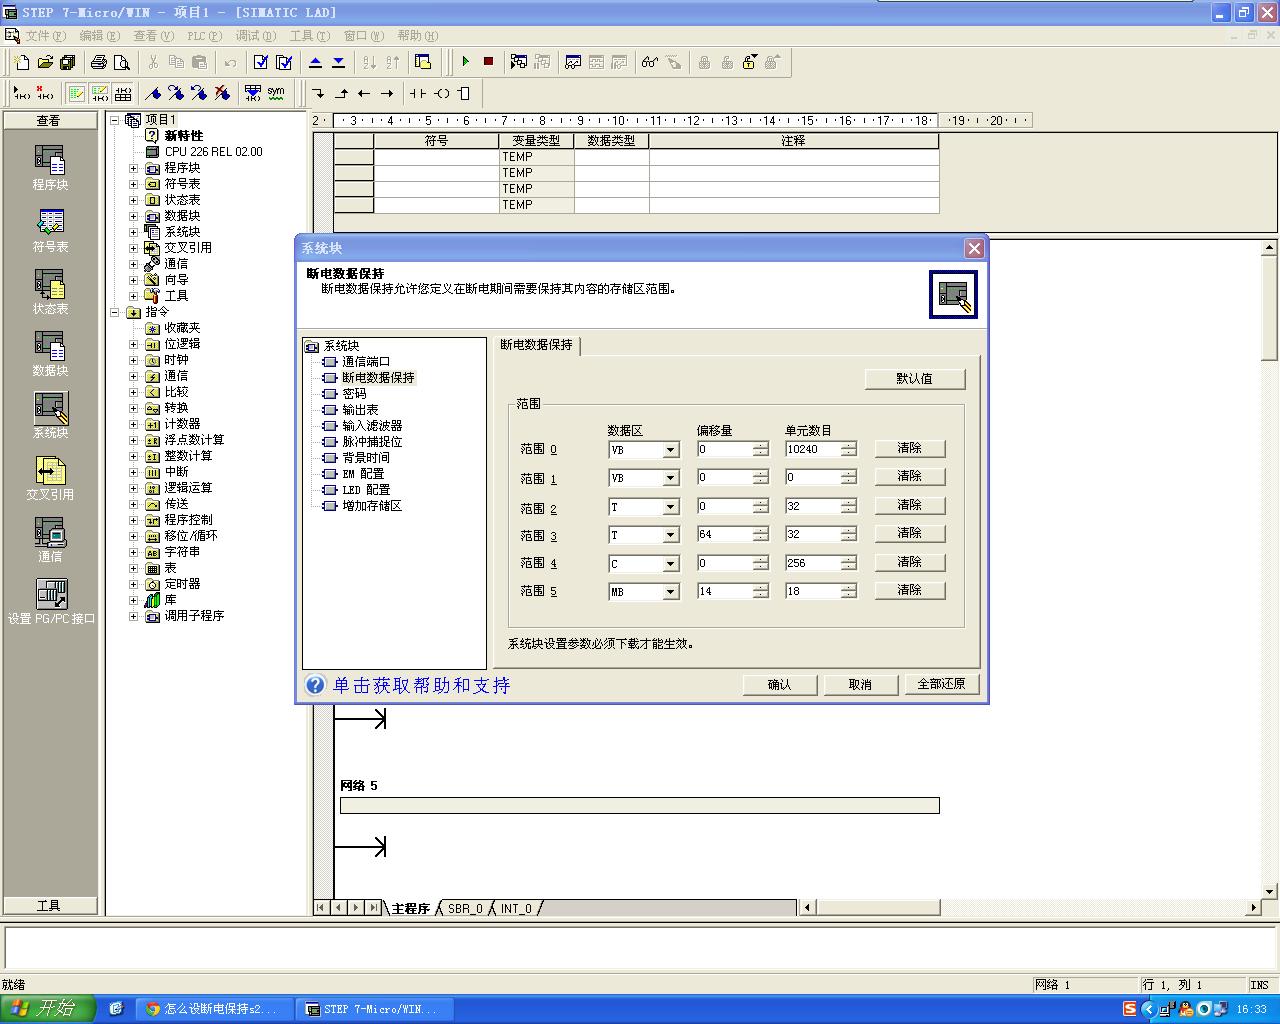Click the 默认值 button
Viewport: 1280px width, 1024px height.
pos(914,379)
